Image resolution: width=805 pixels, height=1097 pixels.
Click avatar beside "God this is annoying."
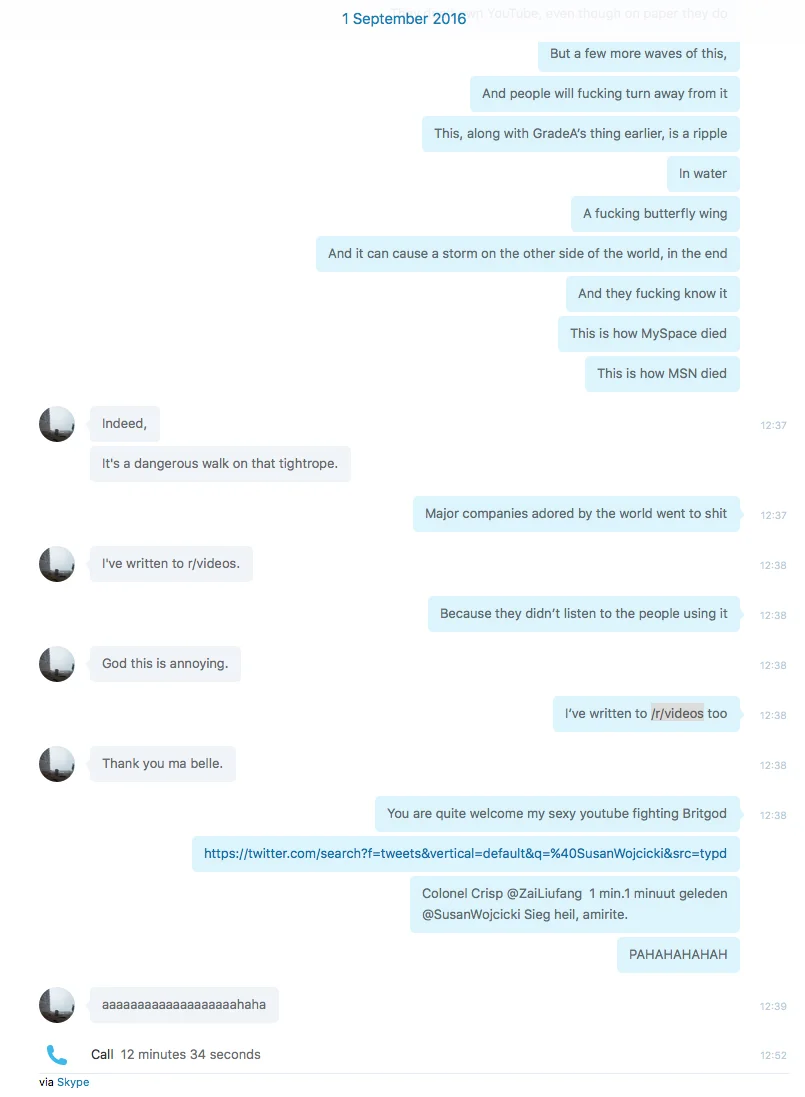57,664
